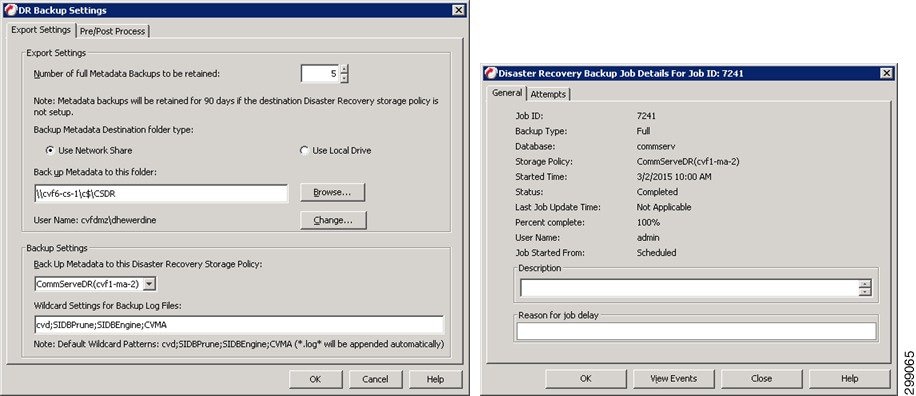Click the Last Job Update Time value Not Applicable
The width and height of the screenshot is (916, 396).
point(664,207)
